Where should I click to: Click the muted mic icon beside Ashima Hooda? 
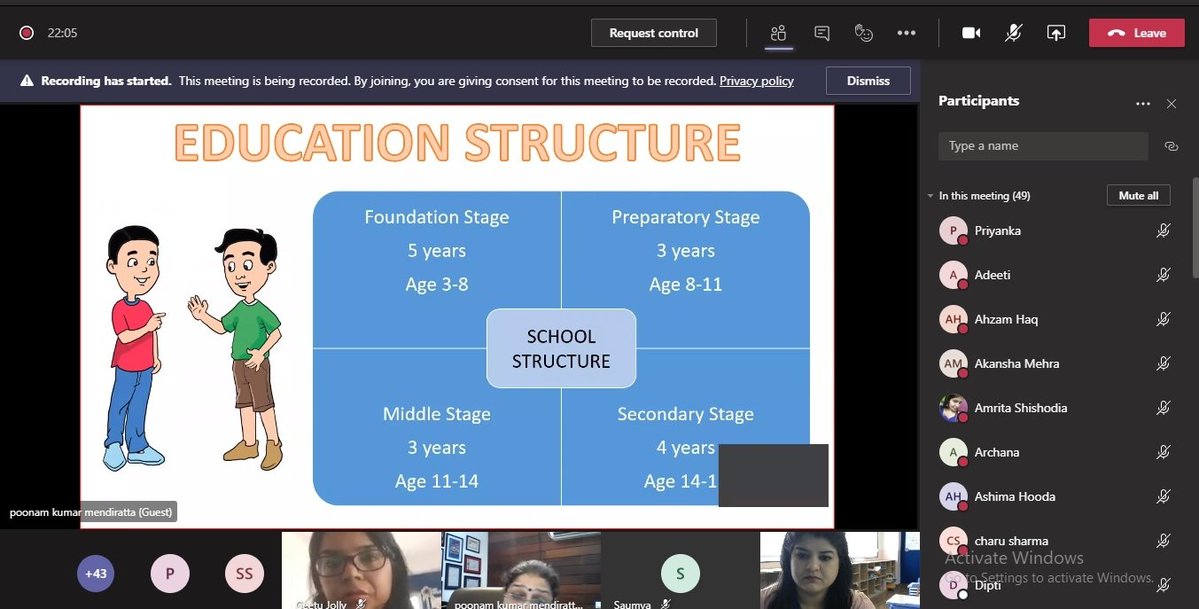pos(1163,497)
